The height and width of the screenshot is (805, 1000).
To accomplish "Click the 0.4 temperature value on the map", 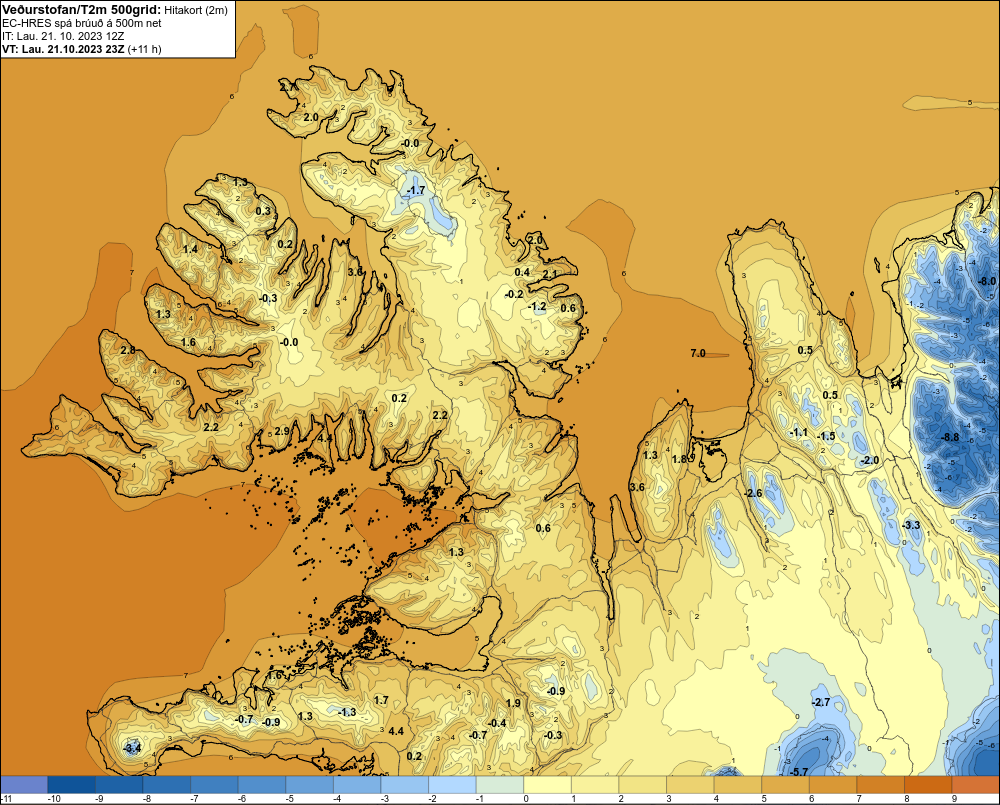I will click(x=522, y=272).
